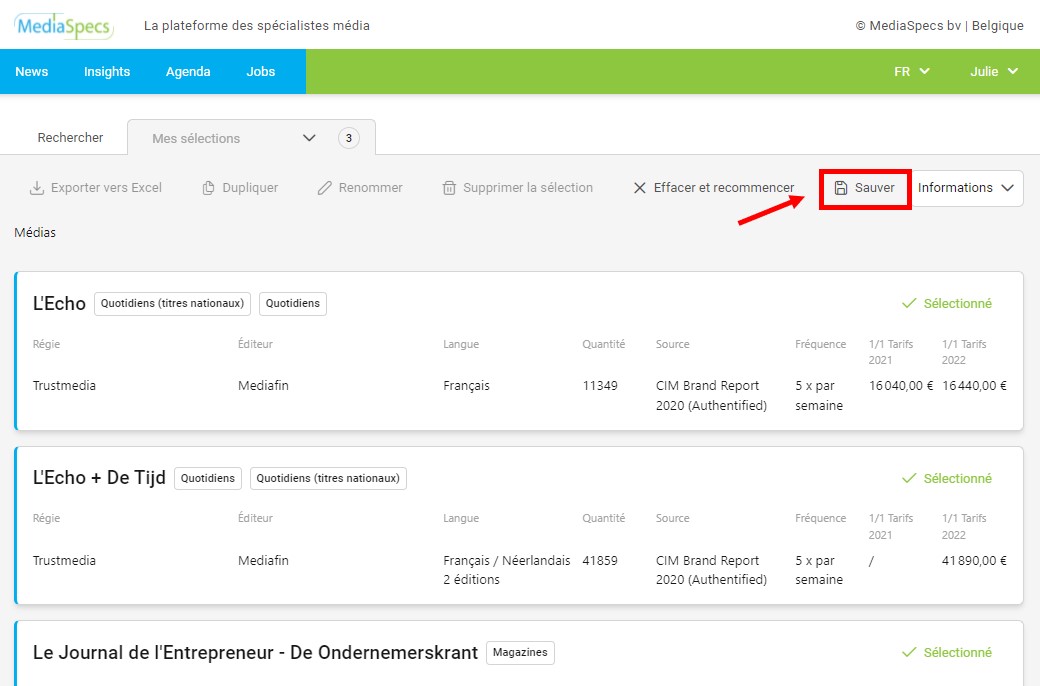1040x686 pixels.
Task: Switch to the Rechercher tab
Action: 70,138
